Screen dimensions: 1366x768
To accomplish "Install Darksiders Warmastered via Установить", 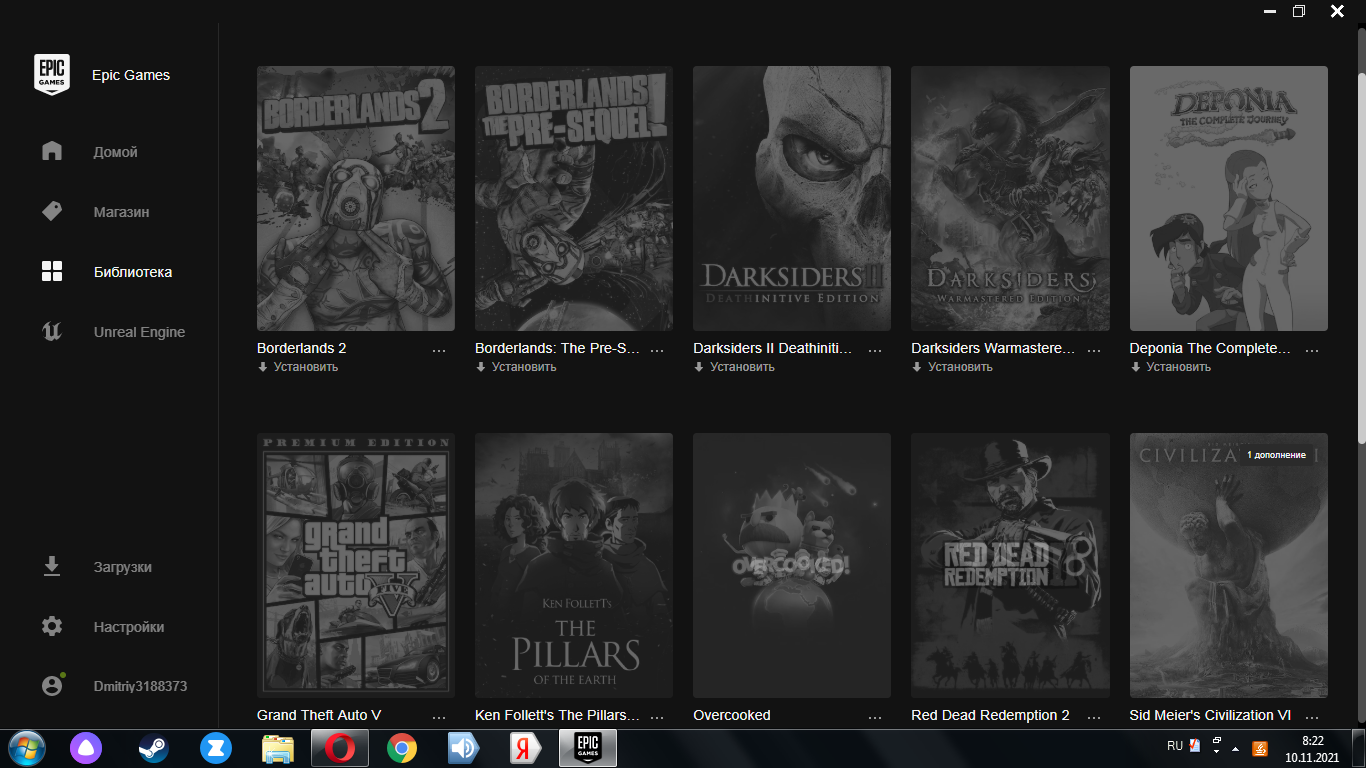I will pyautogui.click(x=952, y=367).
